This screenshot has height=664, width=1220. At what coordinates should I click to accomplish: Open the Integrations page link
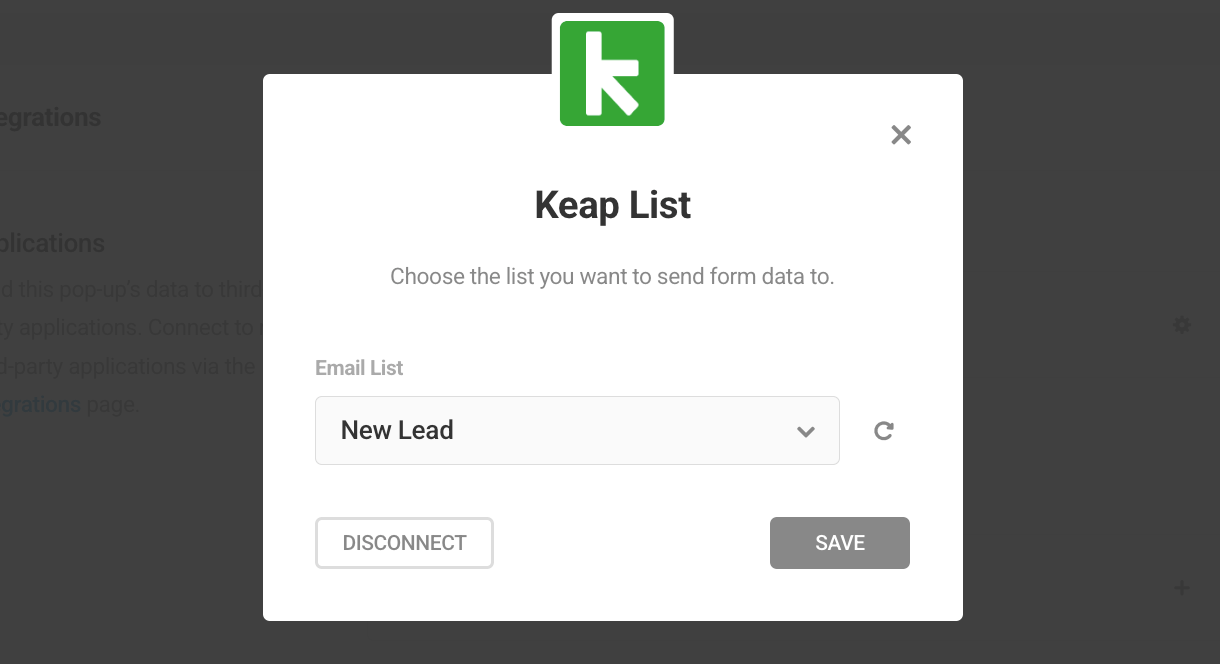(40, 404)
